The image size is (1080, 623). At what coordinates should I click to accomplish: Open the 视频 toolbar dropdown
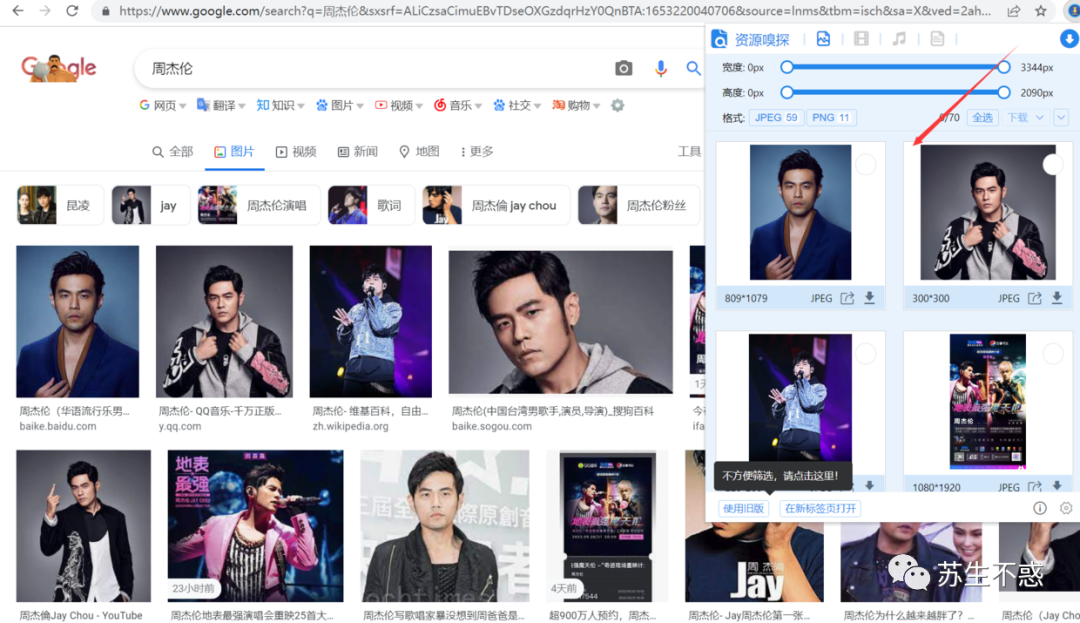[399, 105]
